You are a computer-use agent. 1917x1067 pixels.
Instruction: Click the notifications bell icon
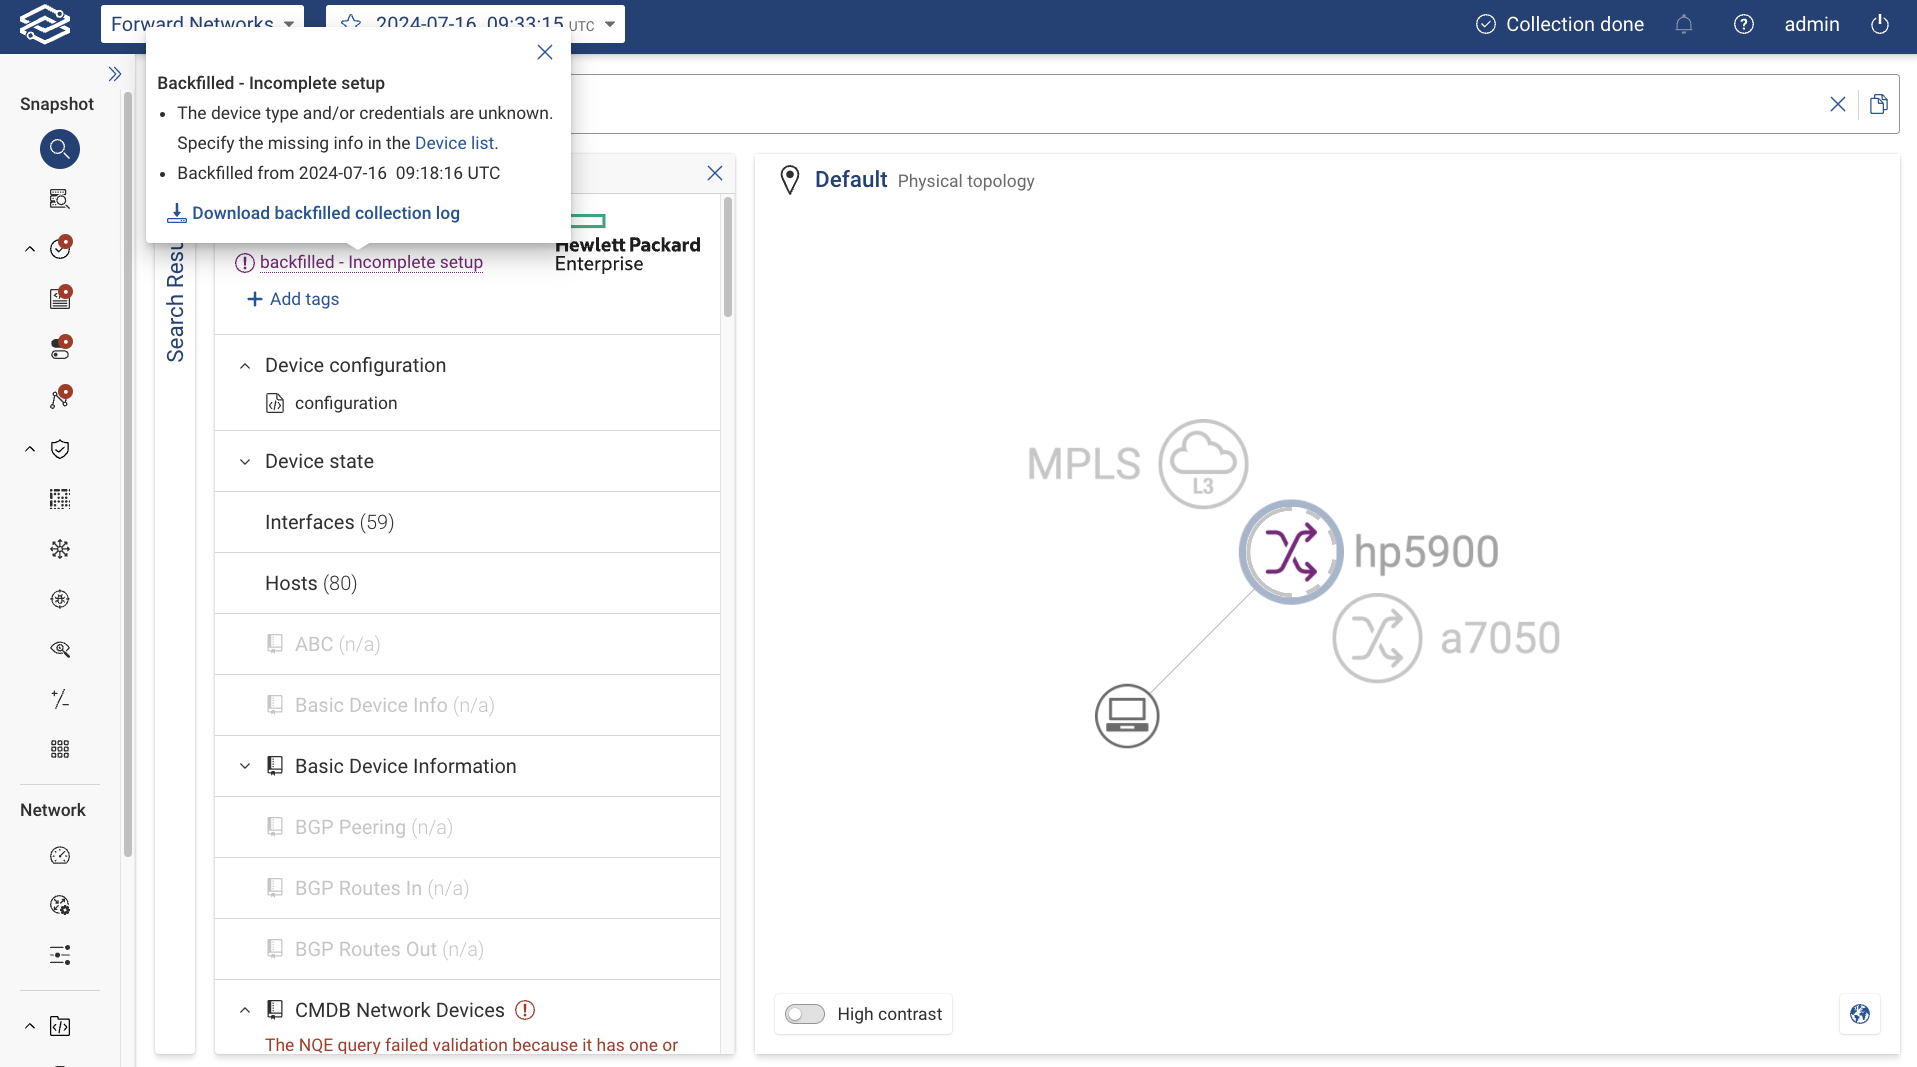[1684, 25]
